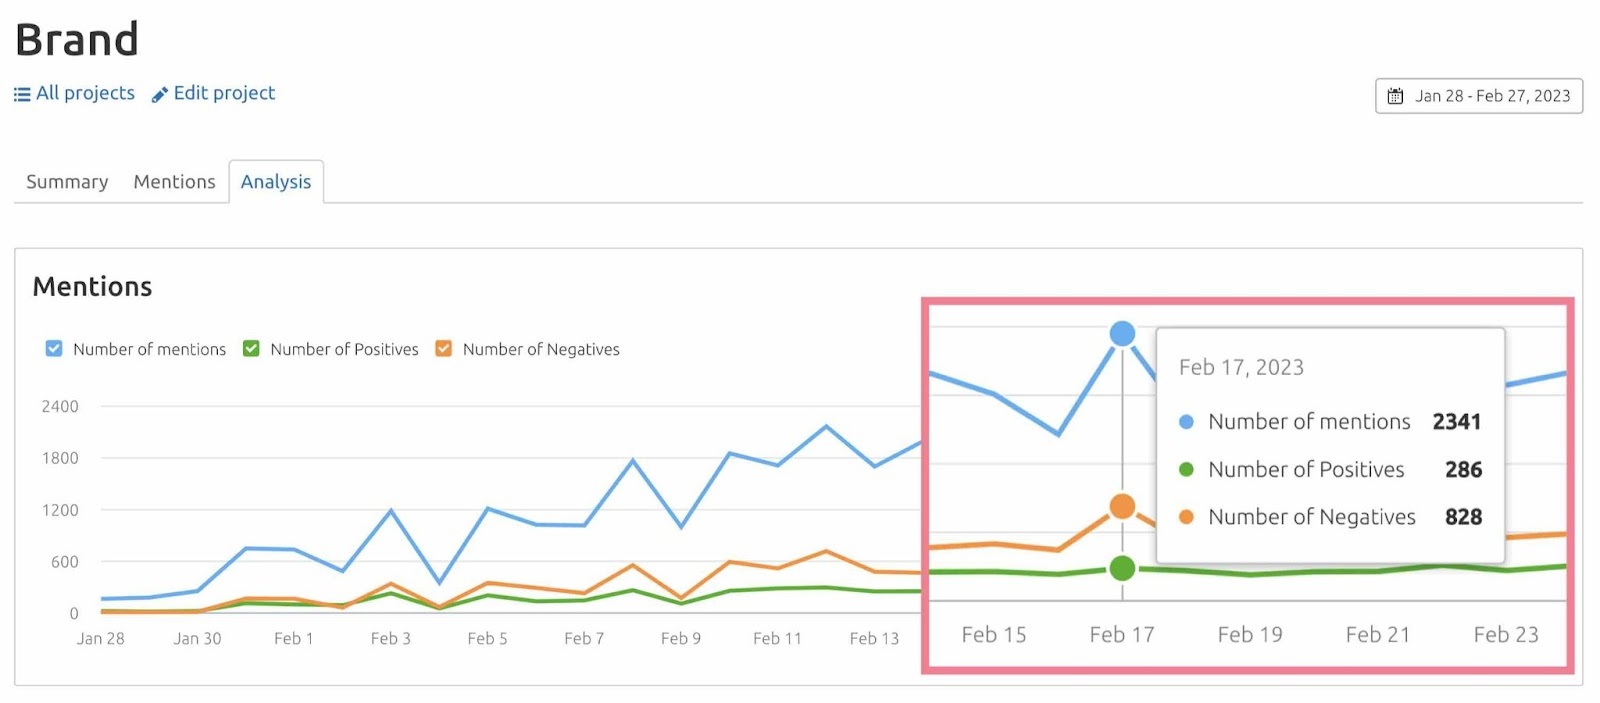Uncheck the Number of mentions checkbox
Screen dimensions: 1600x703
pyautogui.click(x=53, y=348)
